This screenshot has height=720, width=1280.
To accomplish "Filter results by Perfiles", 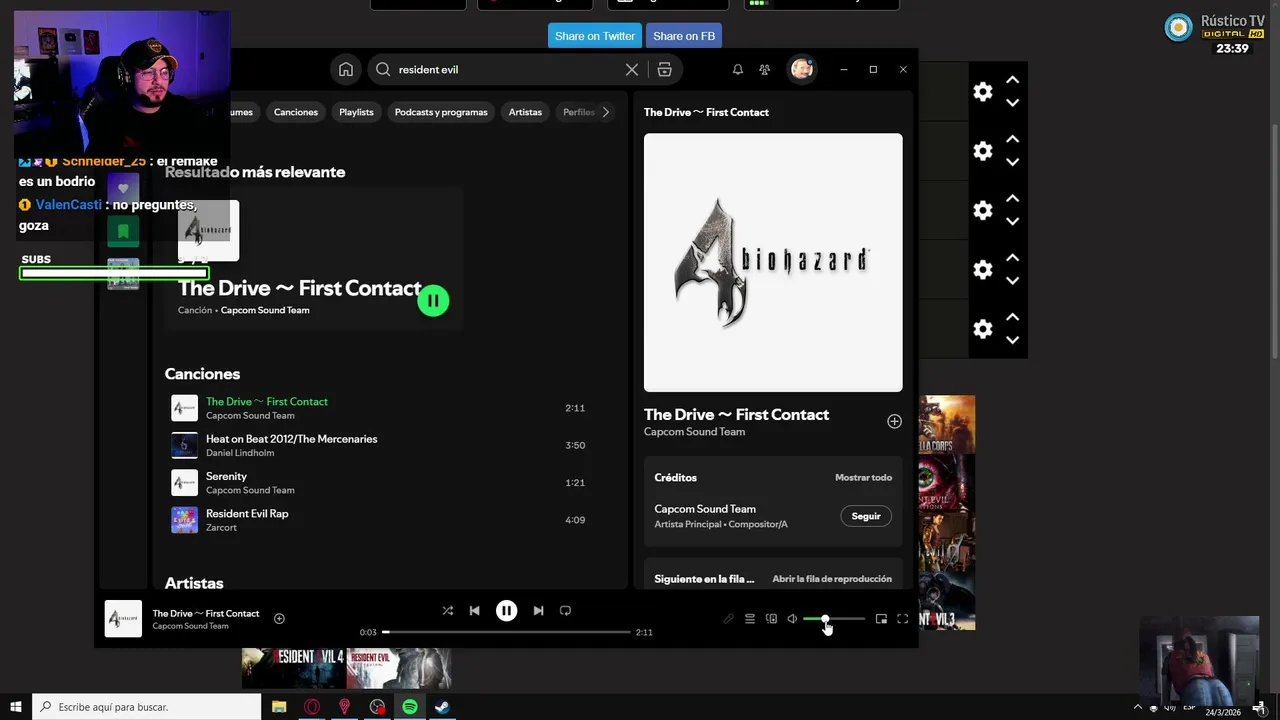I will point(578,112).
